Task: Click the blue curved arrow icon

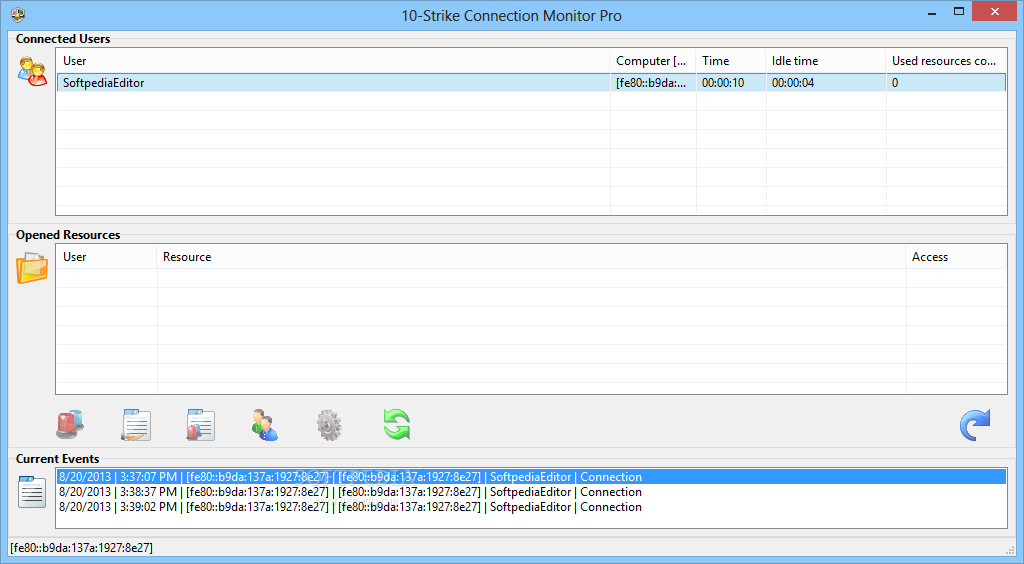Action: click(x=975, y=425)
